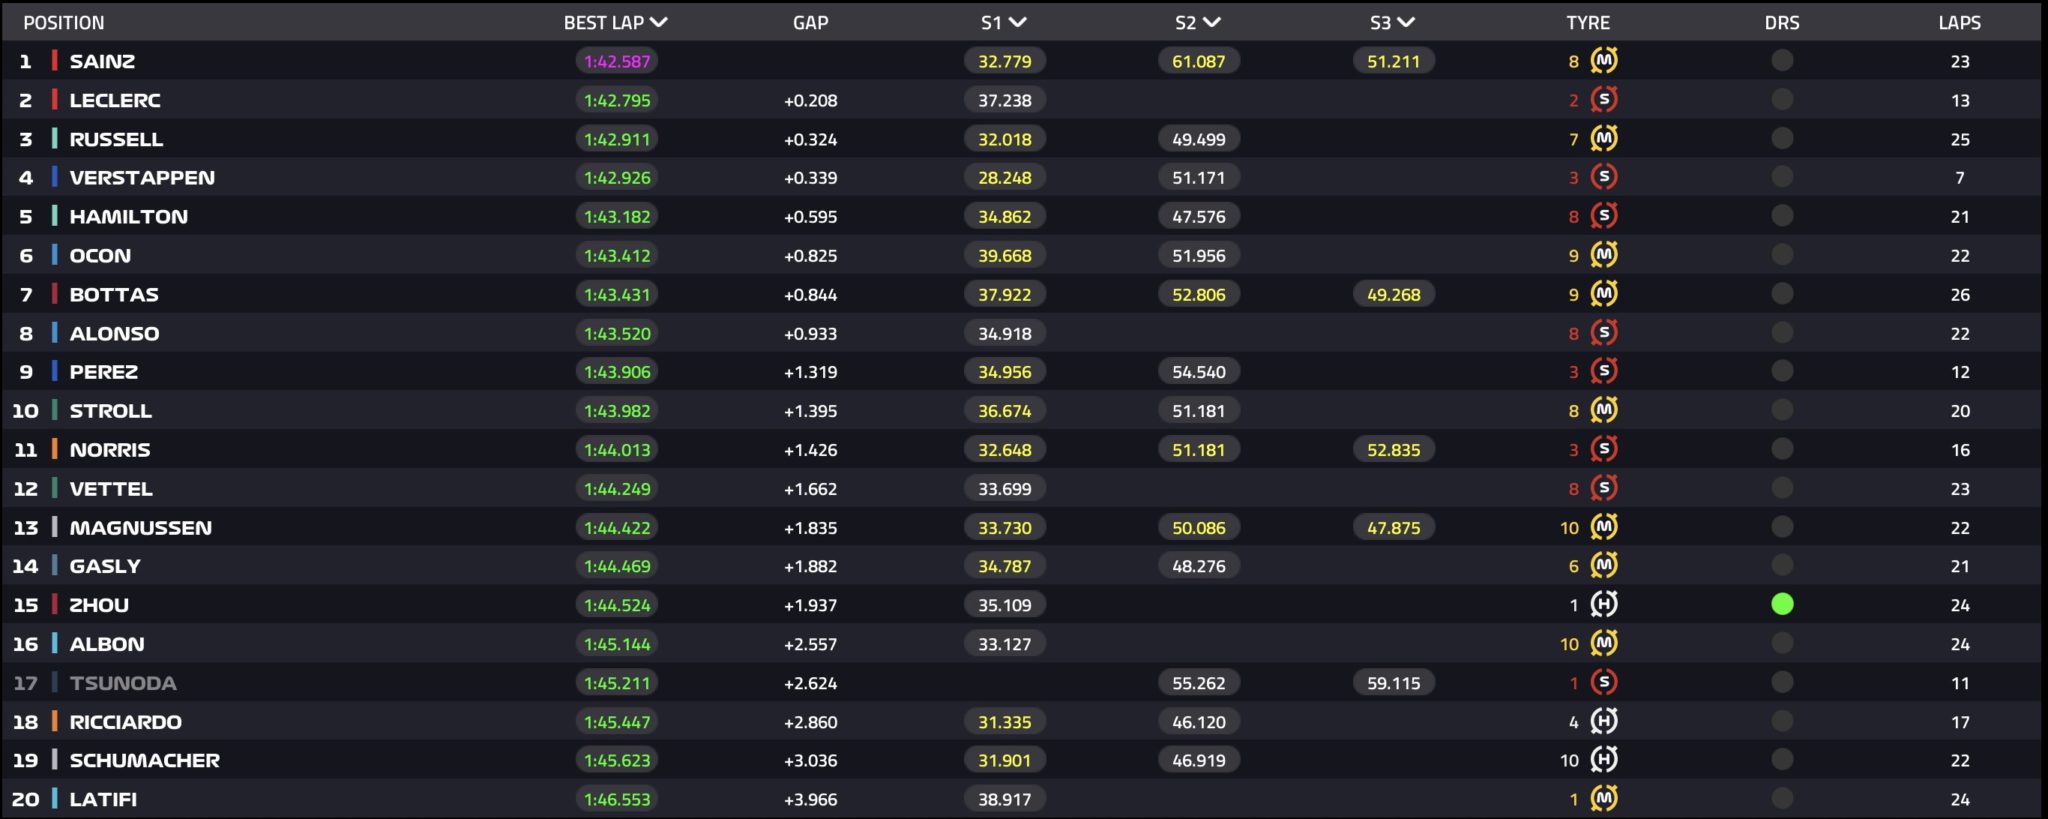This screenshot has height=819, width=2048.
Task: Click Leclerc's soft tyre icon
Action: pos(1604,100)
